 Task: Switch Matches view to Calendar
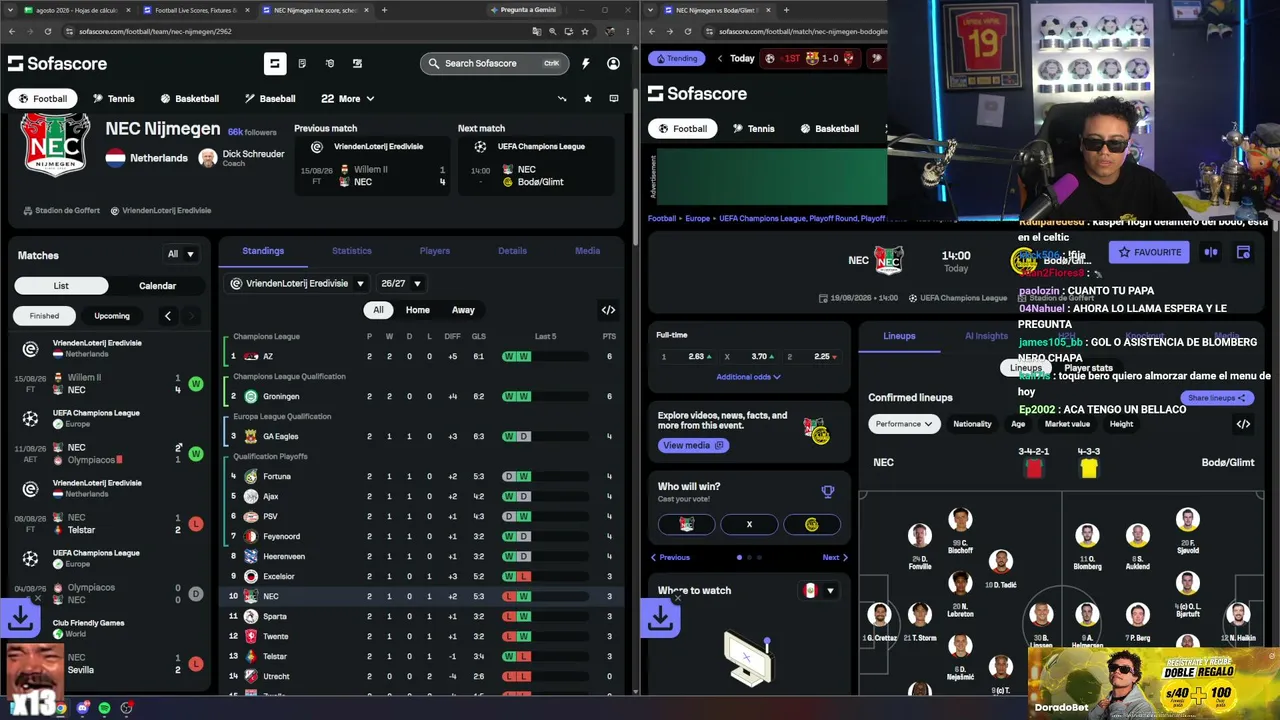click(157, 286)
